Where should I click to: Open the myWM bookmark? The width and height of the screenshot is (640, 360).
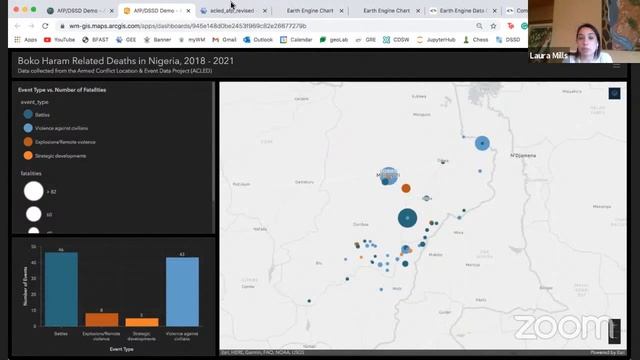pyautogui.click(x=191, y=40)
